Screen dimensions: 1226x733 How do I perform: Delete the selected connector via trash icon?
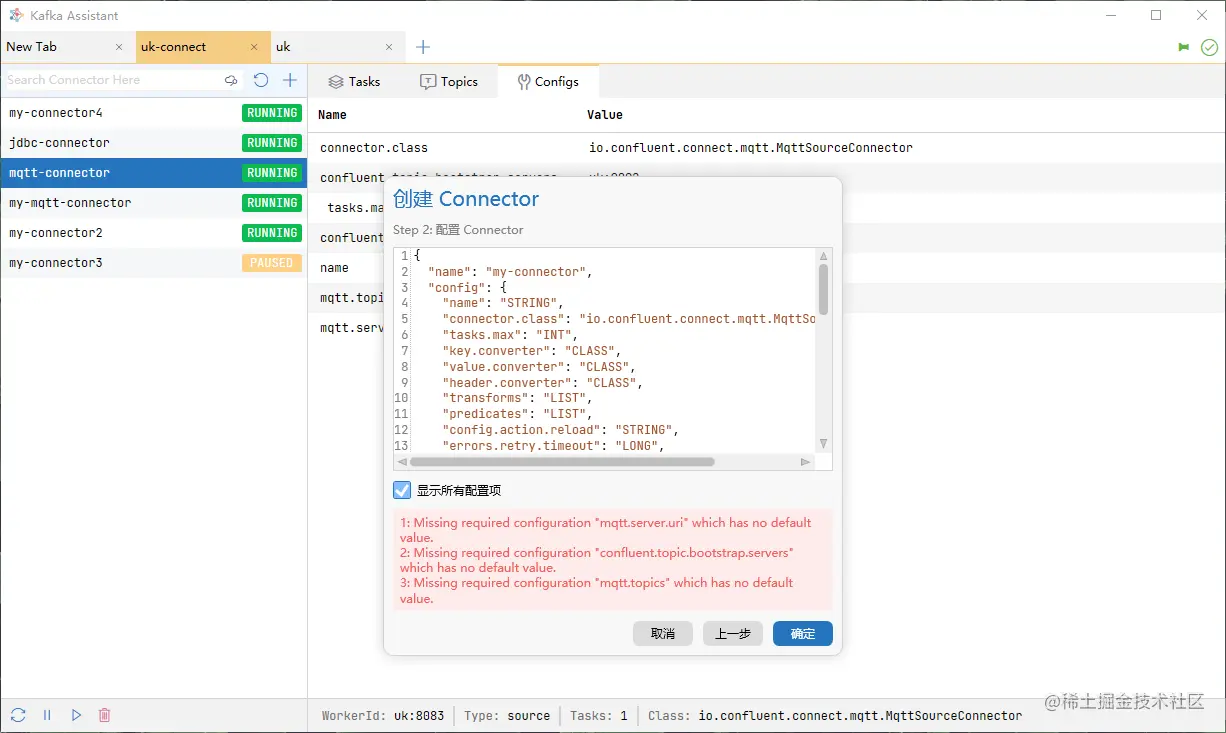click(x=104, y=715)
